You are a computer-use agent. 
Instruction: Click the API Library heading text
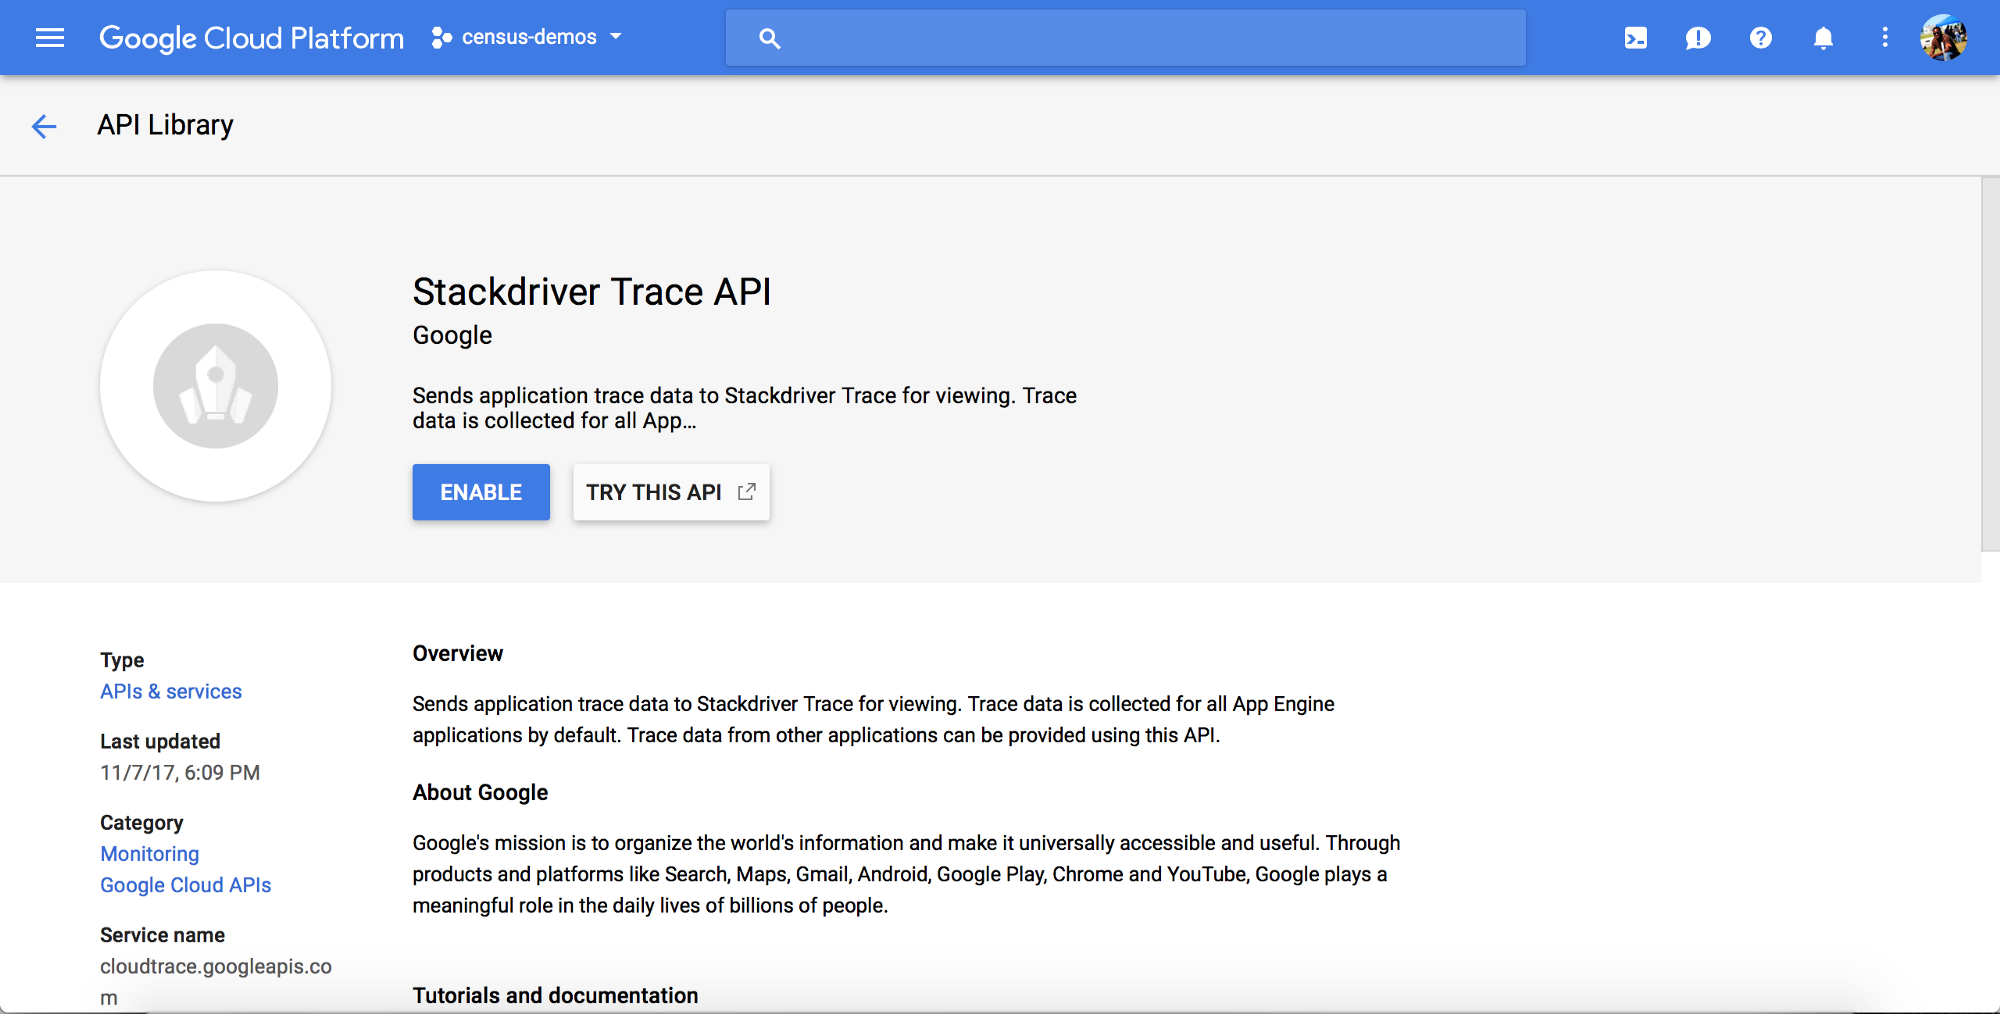(165, 125)
